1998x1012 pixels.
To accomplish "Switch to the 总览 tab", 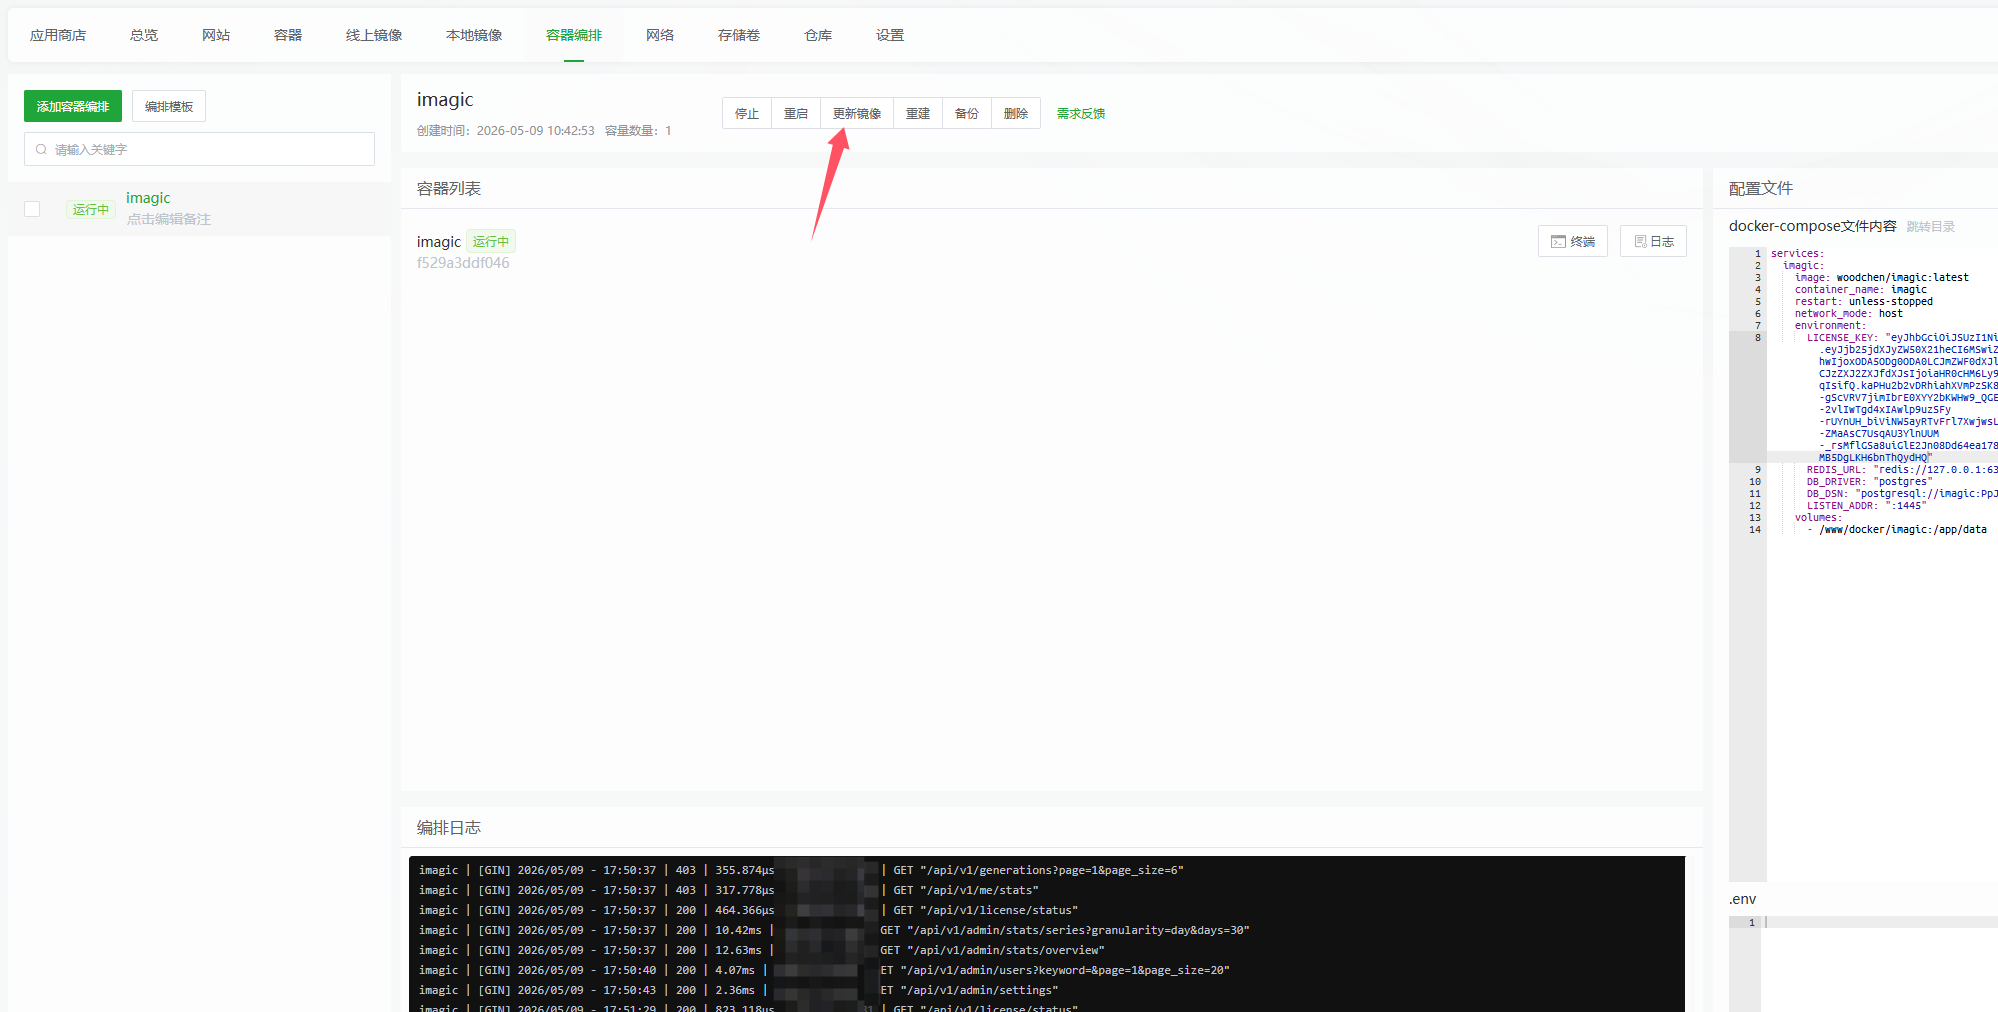I will pyautogui.click(x=144, y=35).
